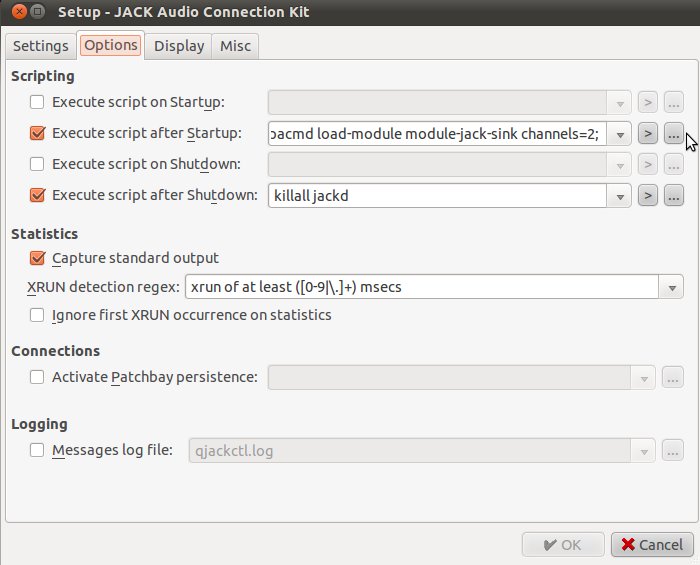Click the > symbols button for script on Shutdown
Image resolution: width=700 pixels, height=565 pixels.
point(648,165)
